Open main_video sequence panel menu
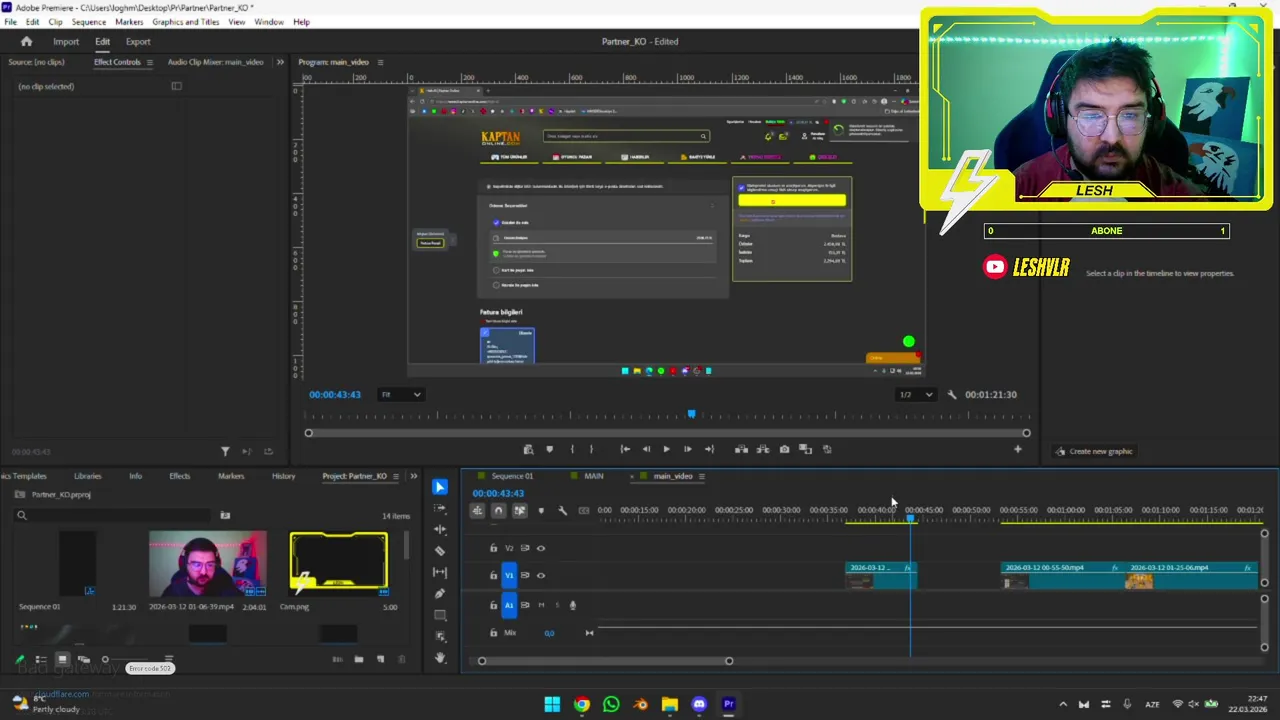This screenshot has height=720, width=1280. pyautogui.click(x=701, y=477)
